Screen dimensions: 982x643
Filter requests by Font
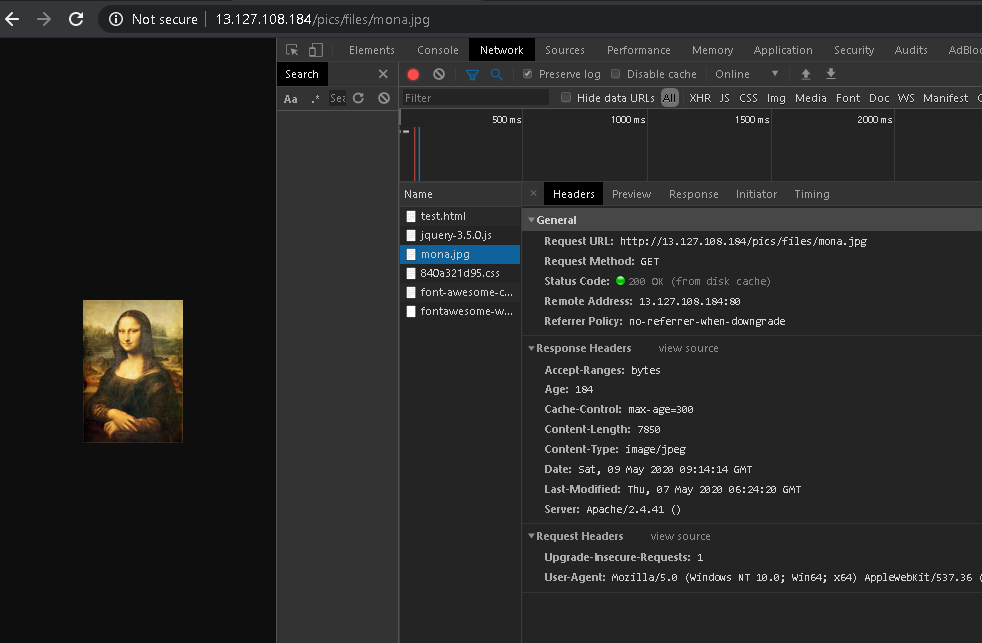(x=848, y=98)
